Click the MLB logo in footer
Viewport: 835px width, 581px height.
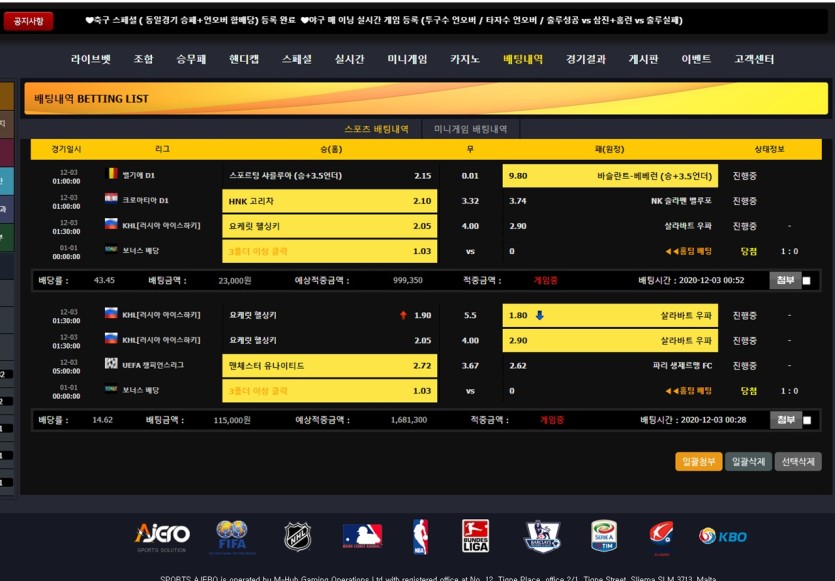point(362,536)
